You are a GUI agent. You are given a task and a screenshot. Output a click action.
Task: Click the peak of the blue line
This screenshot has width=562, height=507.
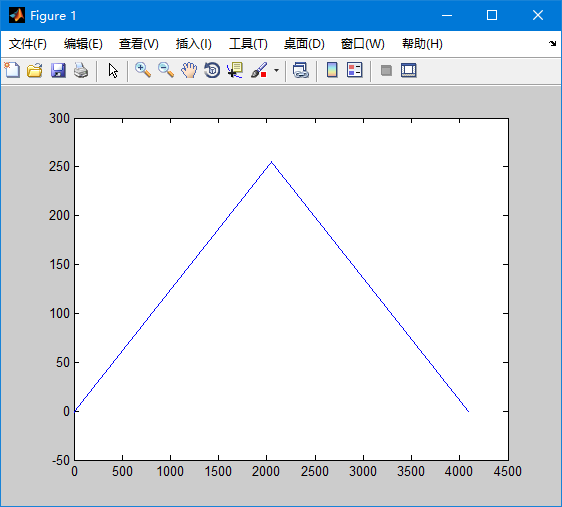click(271, 162)
